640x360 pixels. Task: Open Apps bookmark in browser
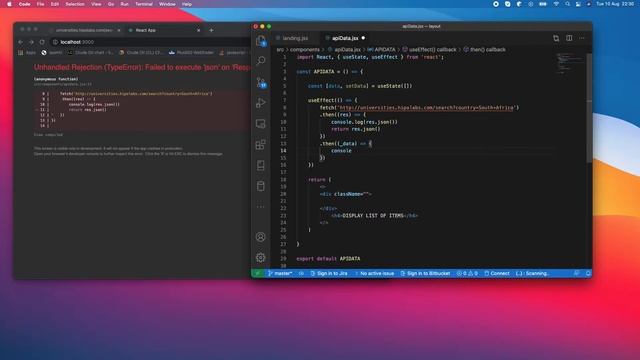(27, 53)
